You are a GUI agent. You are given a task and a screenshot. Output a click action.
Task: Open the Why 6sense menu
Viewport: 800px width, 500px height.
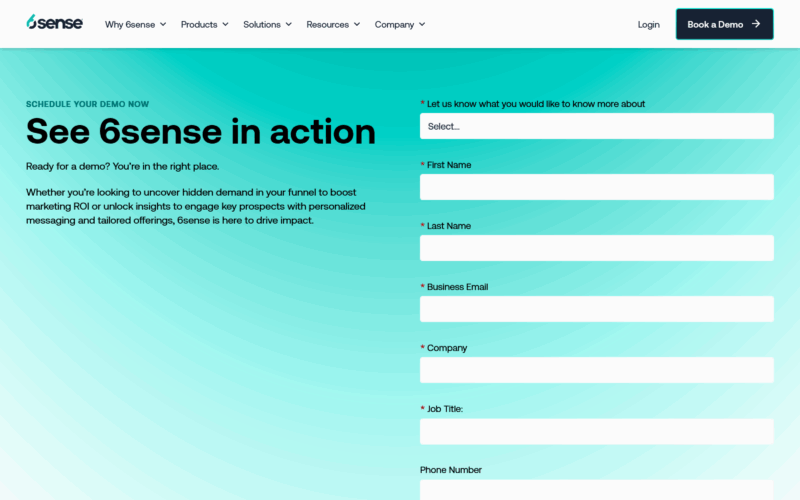coord(136,24)
